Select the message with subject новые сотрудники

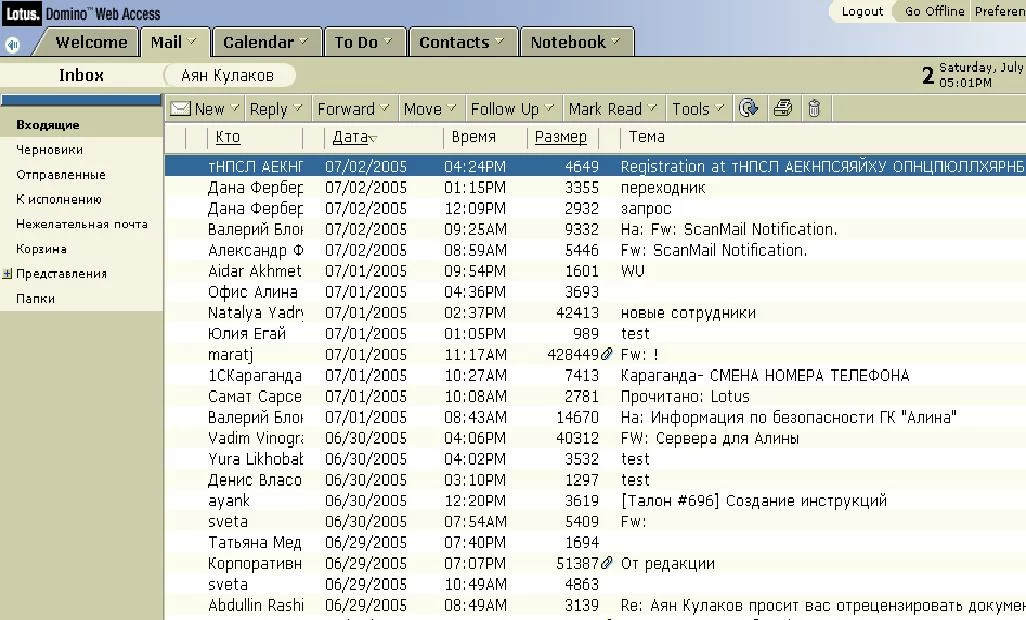pos(687,313)
